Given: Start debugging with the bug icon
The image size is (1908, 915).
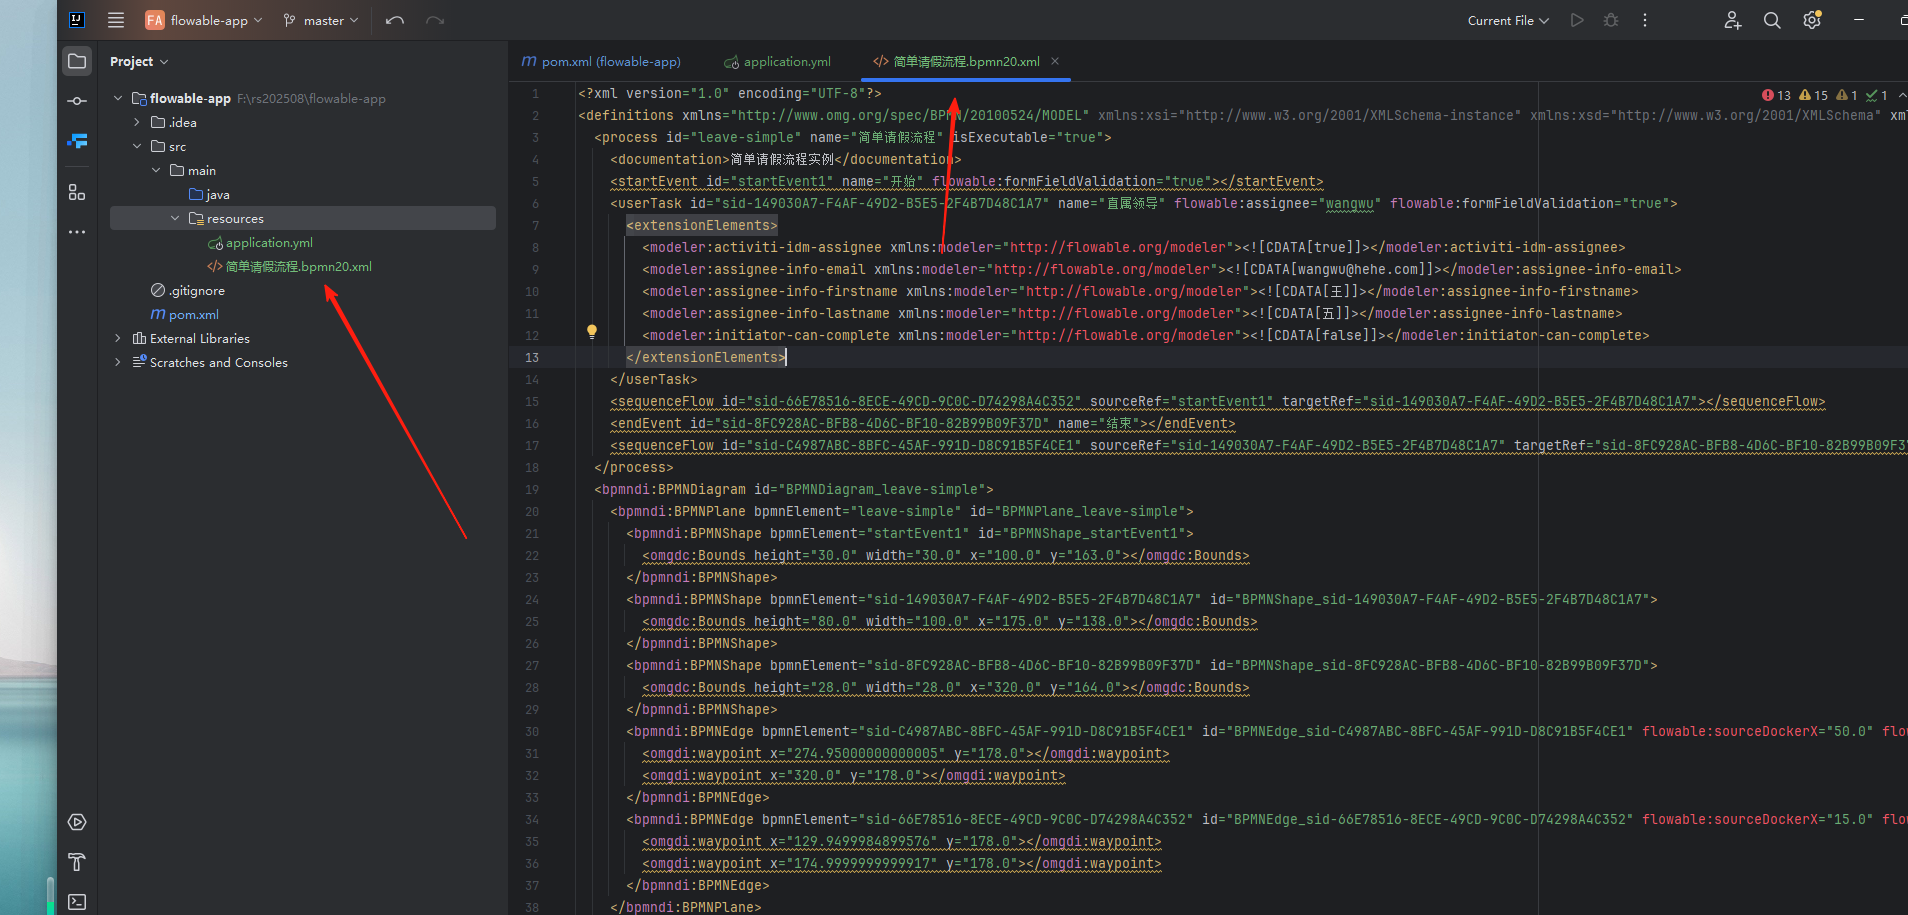Looking at the screenshot, I should coord(1610,20).
